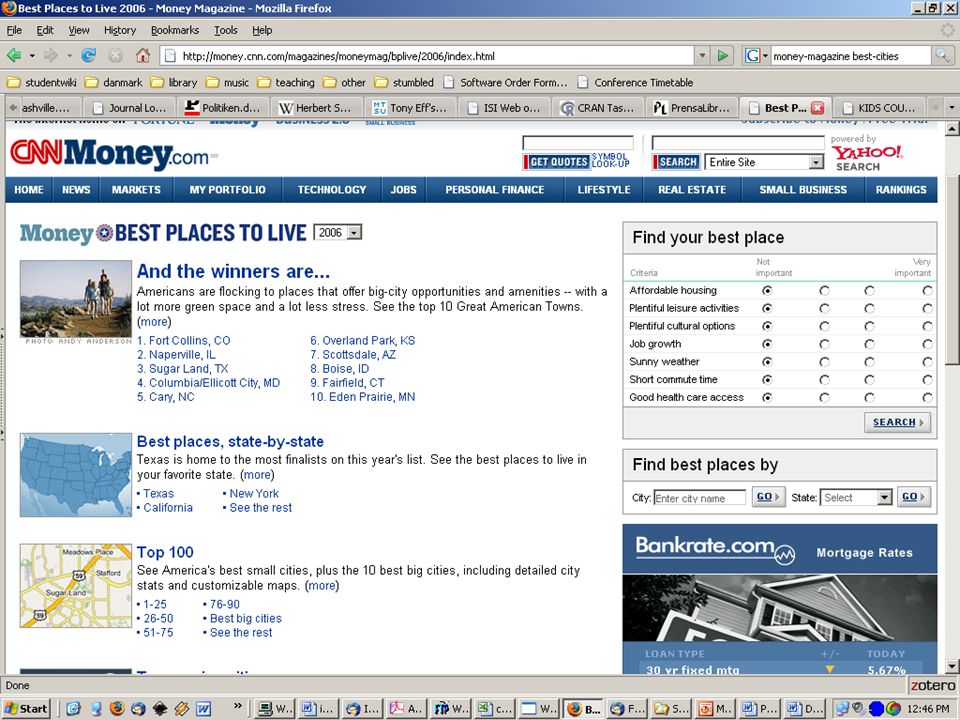Open the list all tabs dropdown
The height and width of the screenshot is (720, 960).
[951, 108]
